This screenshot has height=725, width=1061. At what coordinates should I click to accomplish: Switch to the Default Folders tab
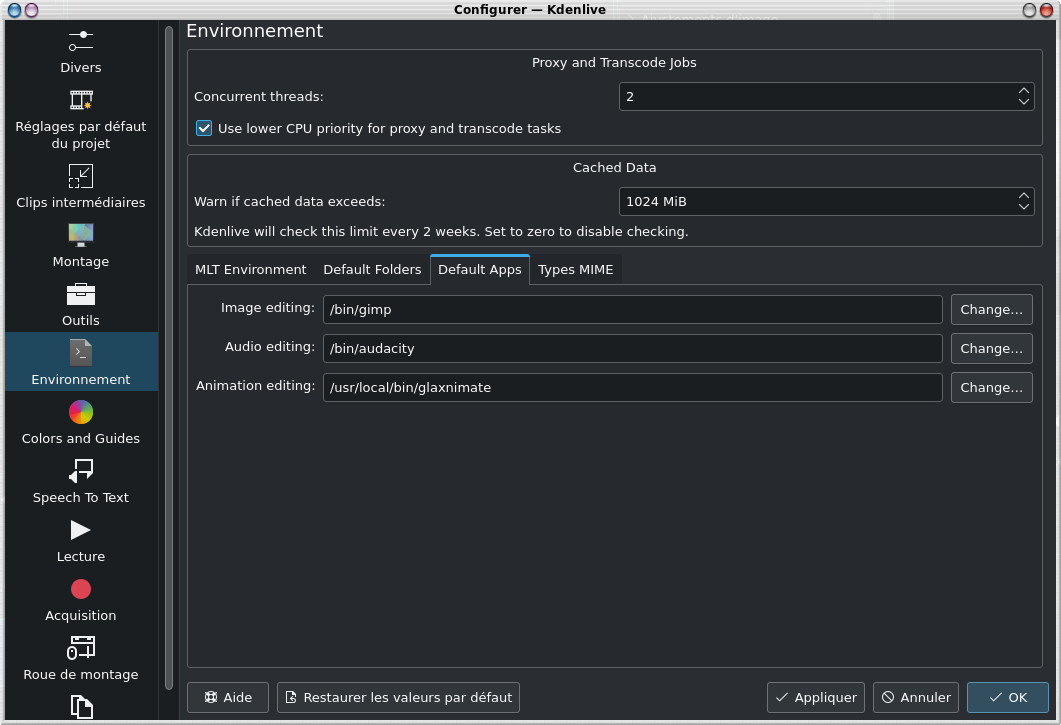coord(372,269)
